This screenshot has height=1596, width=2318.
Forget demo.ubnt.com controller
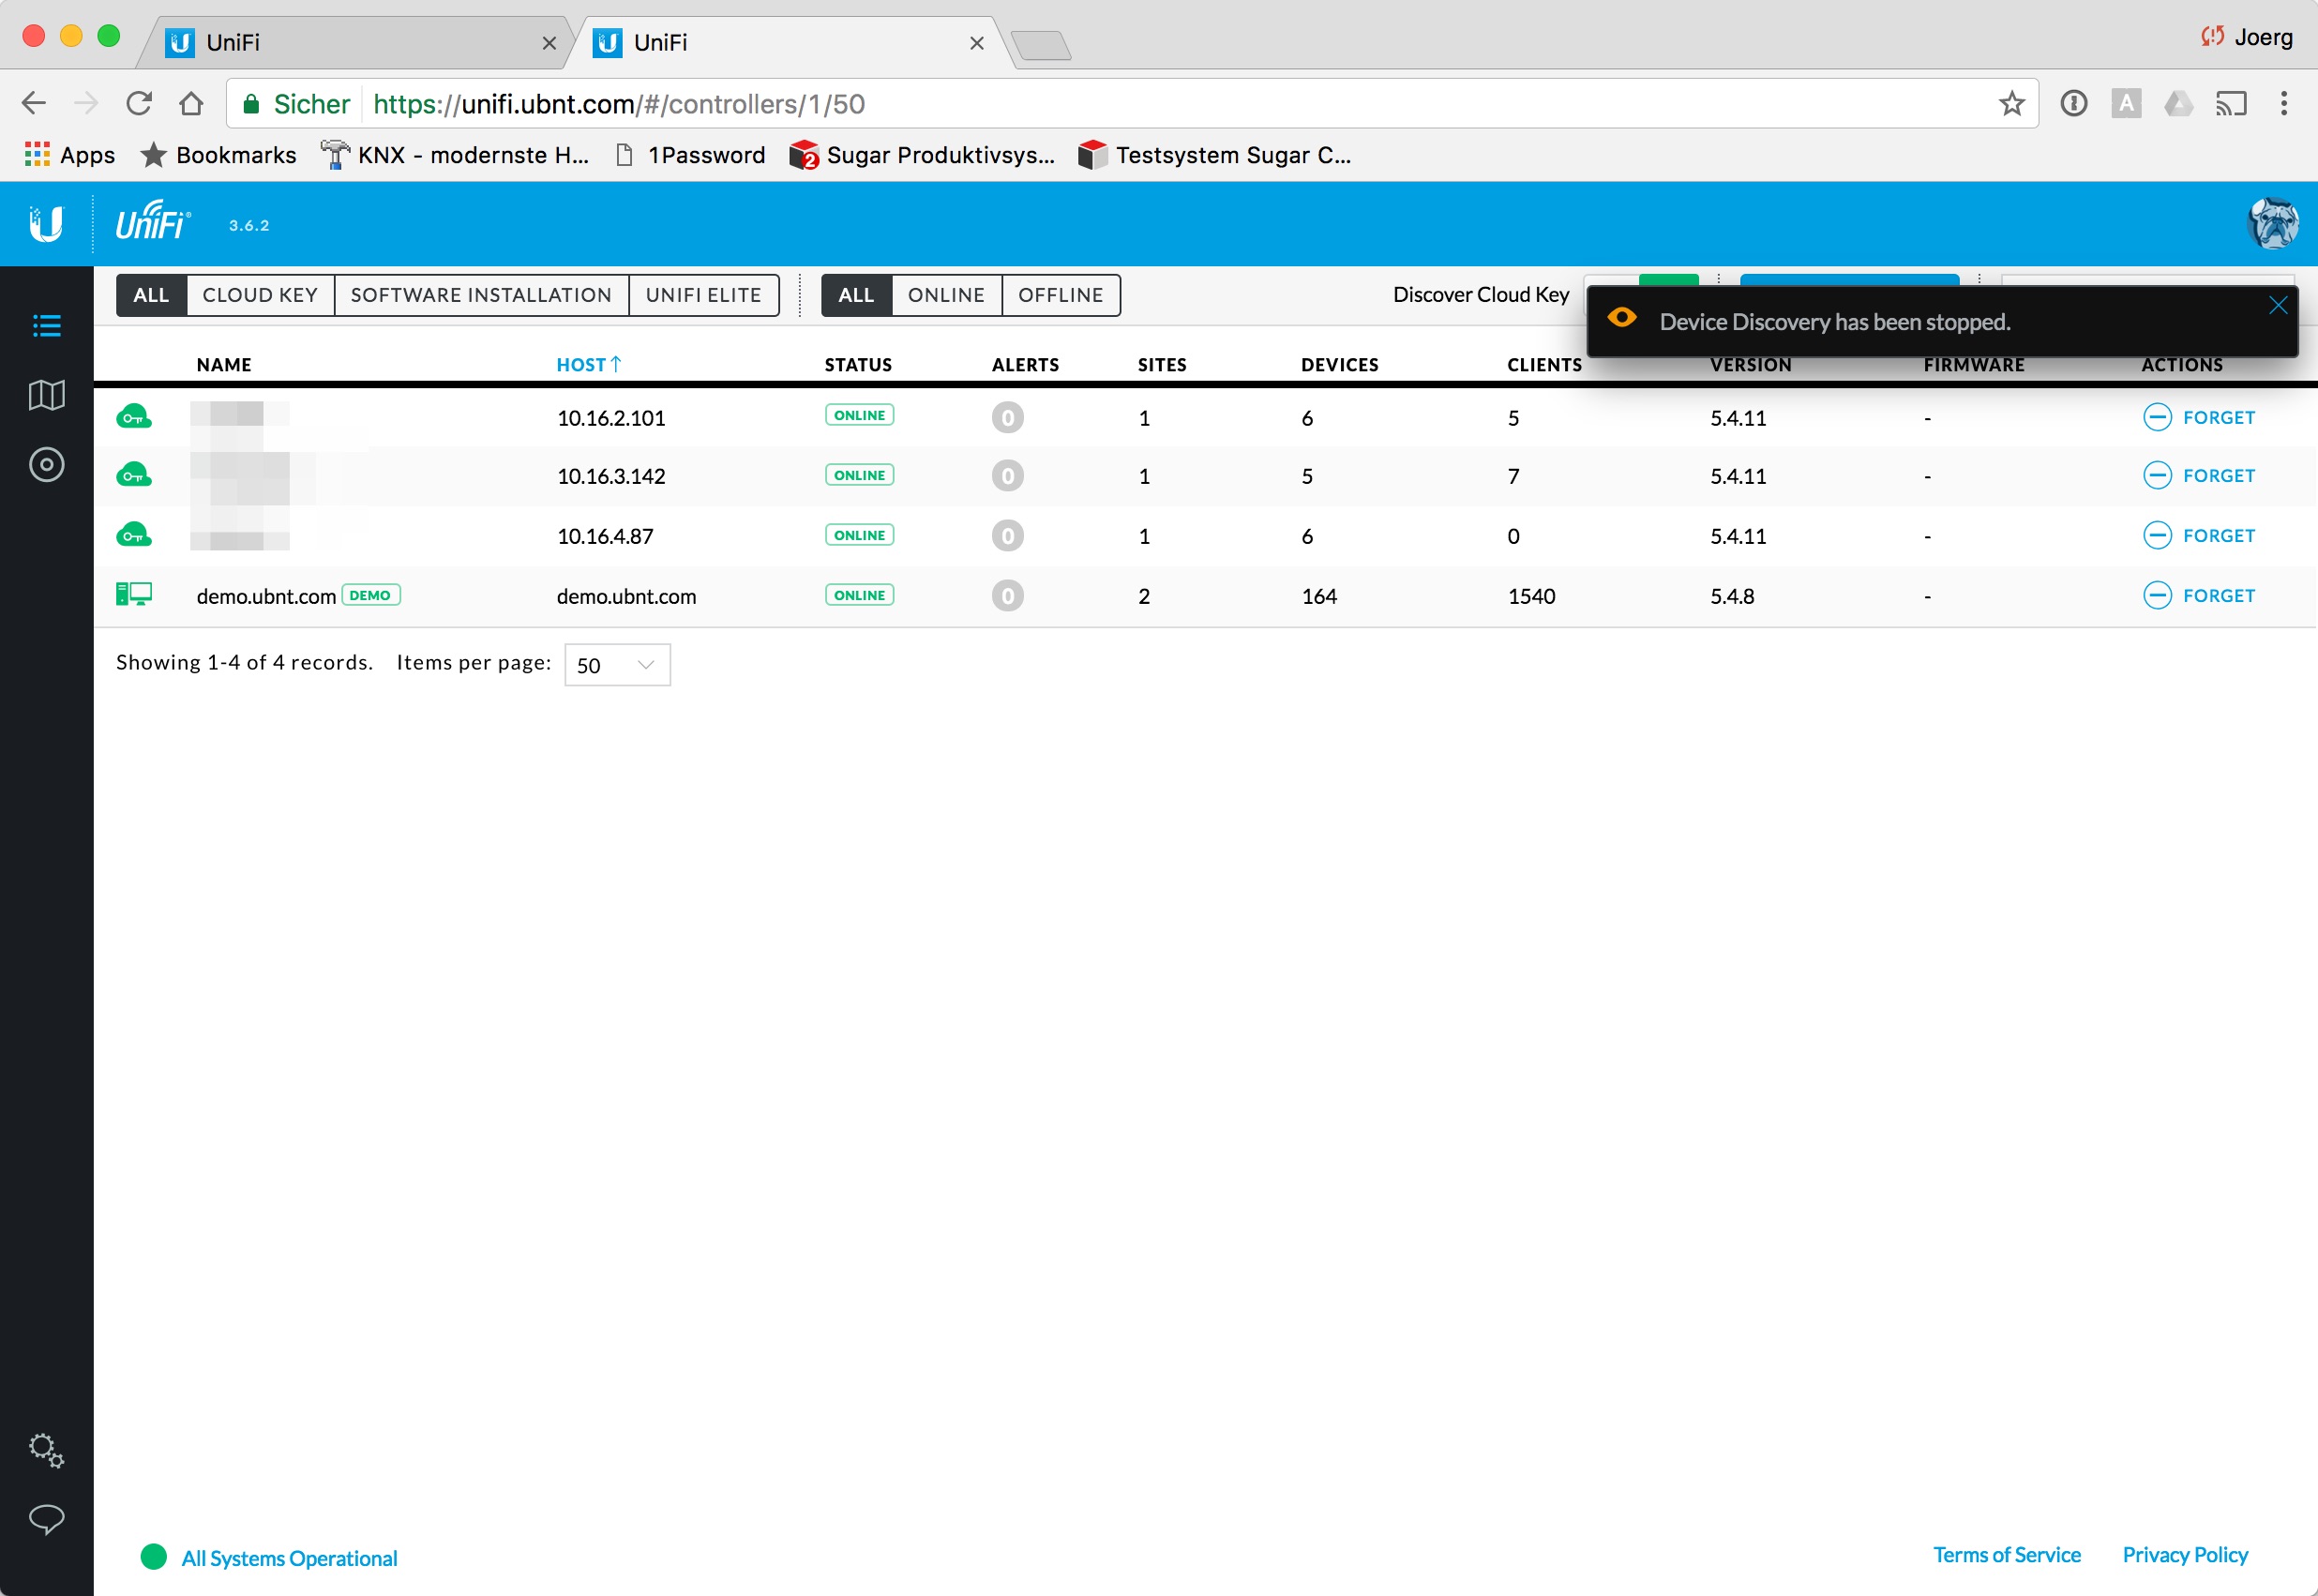pos(2198,595)
